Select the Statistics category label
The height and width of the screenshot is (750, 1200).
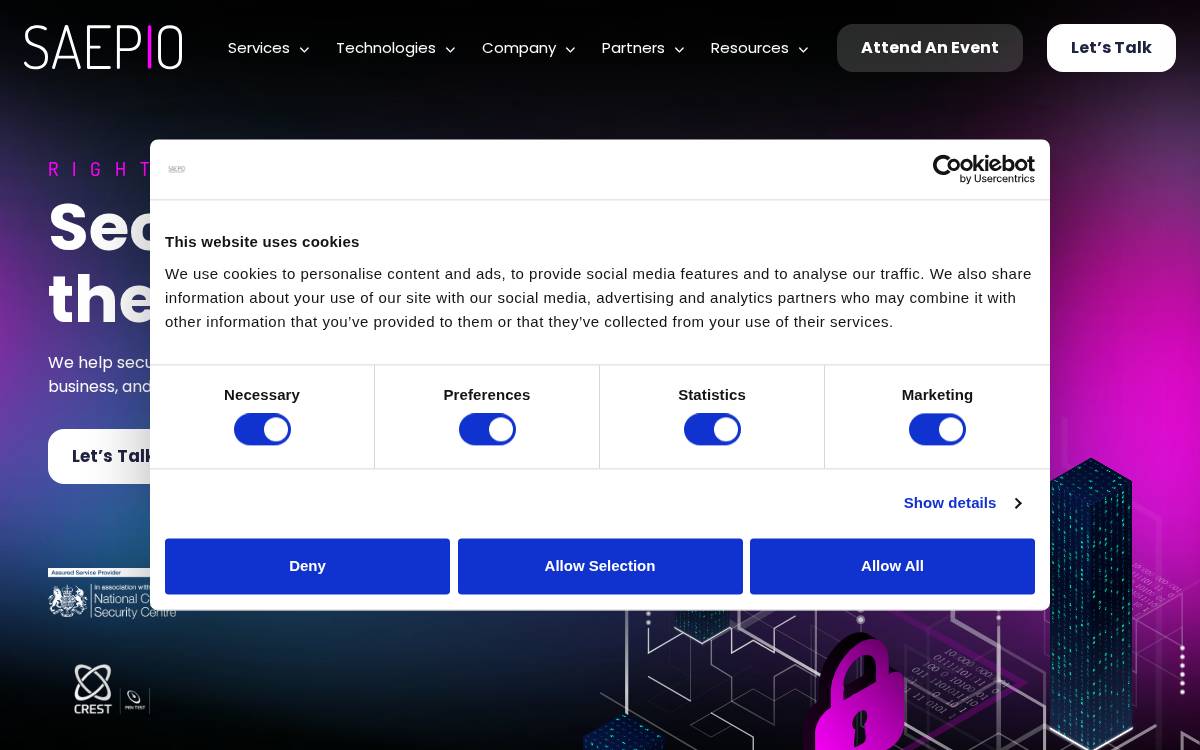click(712, 395)
